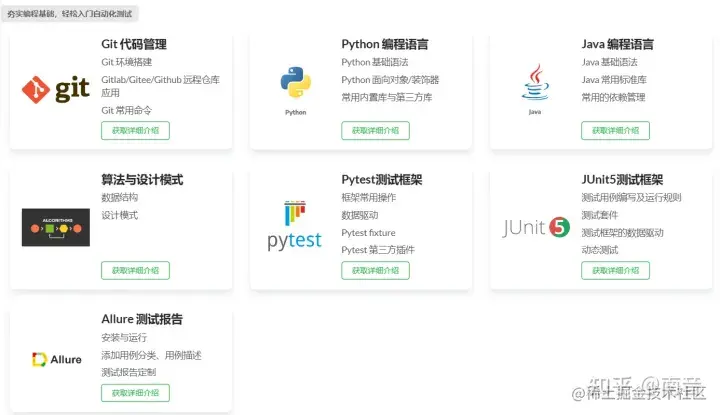Viewport: 720px width, 415px height.
Task: Click the text "常用内置库与第三方库"
Action: (x=387, y=97)
